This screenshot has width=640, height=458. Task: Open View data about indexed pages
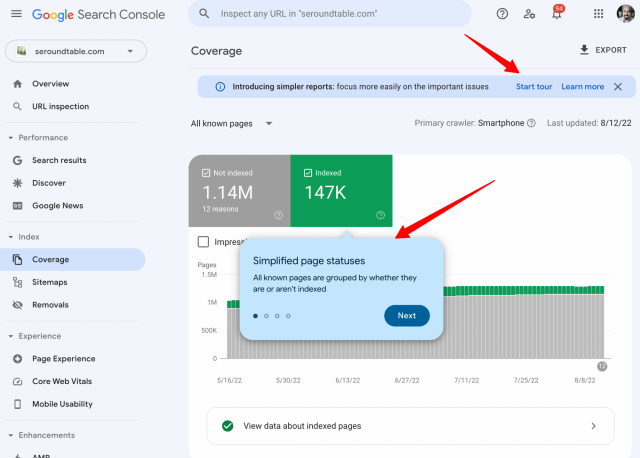point(411,426)
